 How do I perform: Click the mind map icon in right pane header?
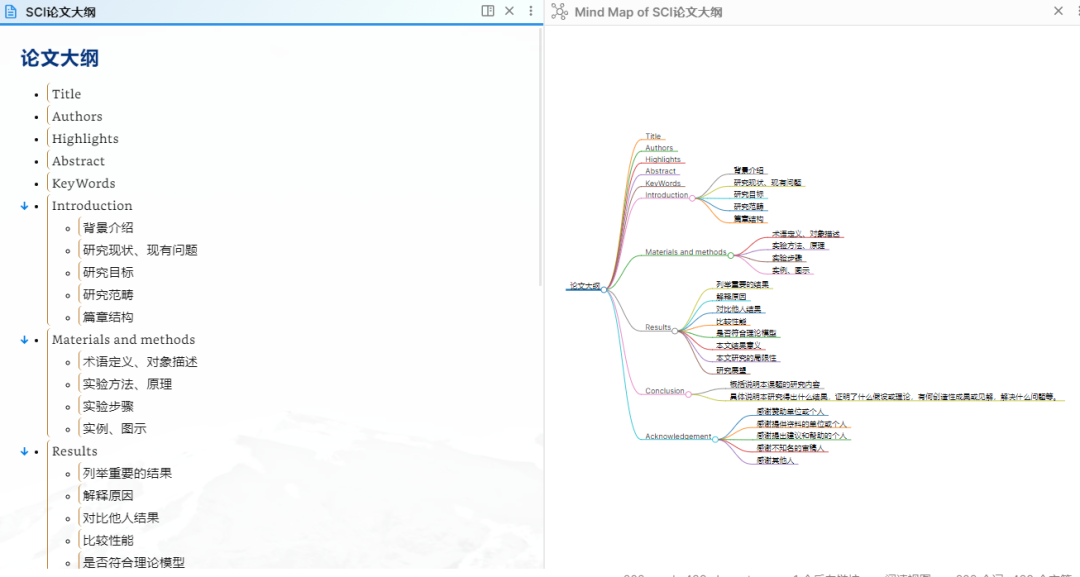click(x=559, y=12)
